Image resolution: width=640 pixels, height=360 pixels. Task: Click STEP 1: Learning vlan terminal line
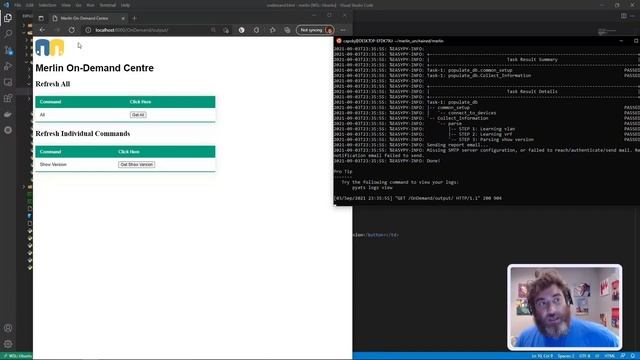pyautogui.click(x=487, y=129)
